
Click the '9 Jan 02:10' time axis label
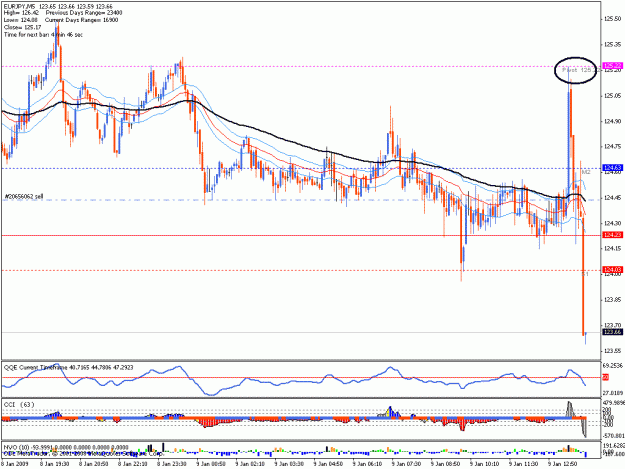point(250,464)
